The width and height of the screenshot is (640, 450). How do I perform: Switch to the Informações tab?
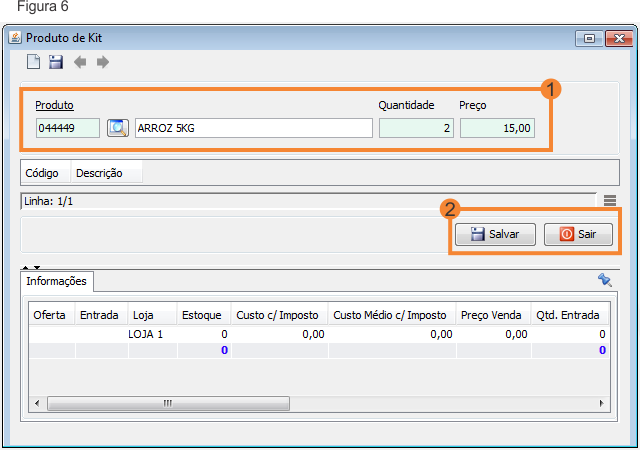click(x=57, y=282)
